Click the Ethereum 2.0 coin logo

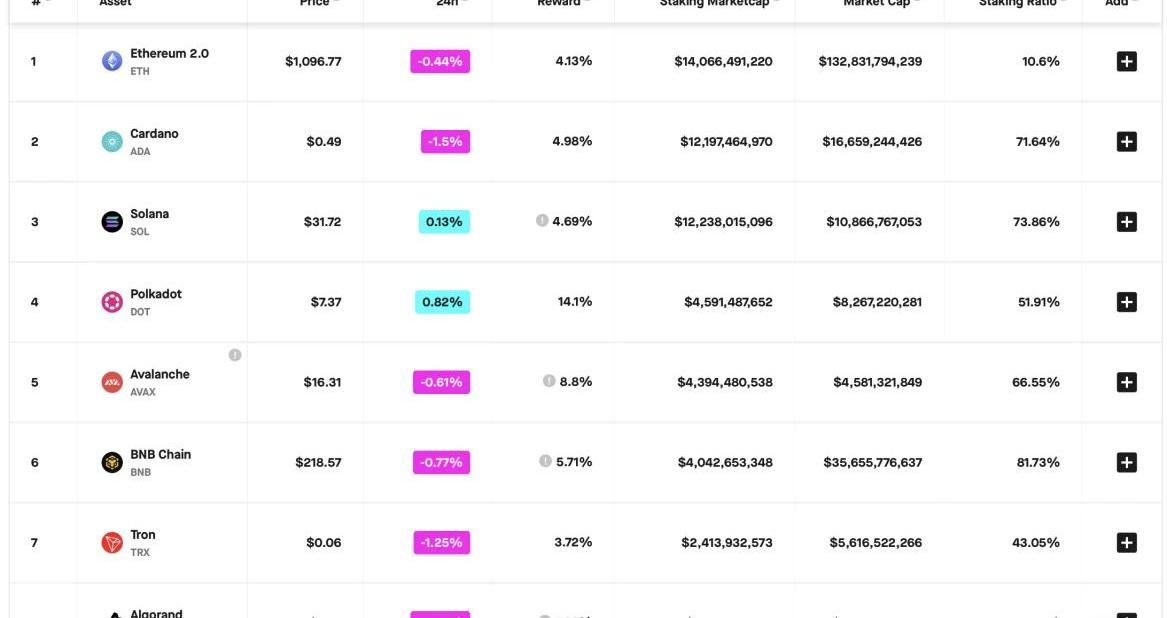point(112,61)
